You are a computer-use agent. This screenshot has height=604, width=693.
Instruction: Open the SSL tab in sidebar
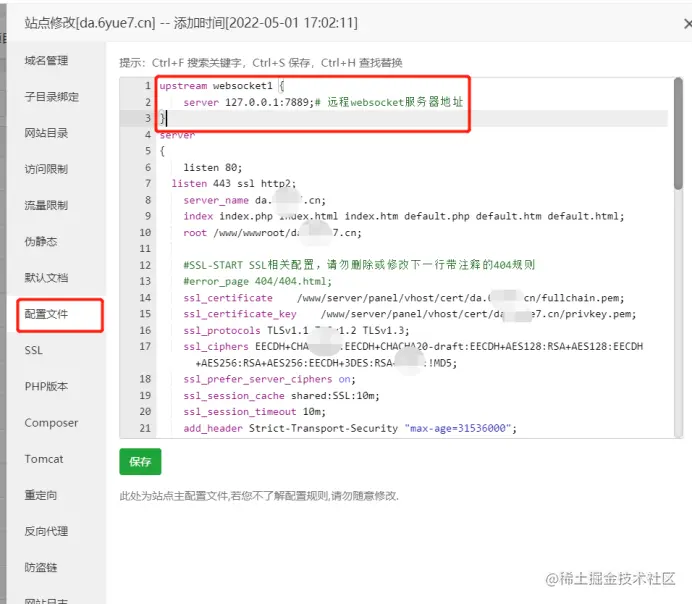pyautogui.click(x=34, y=350)
